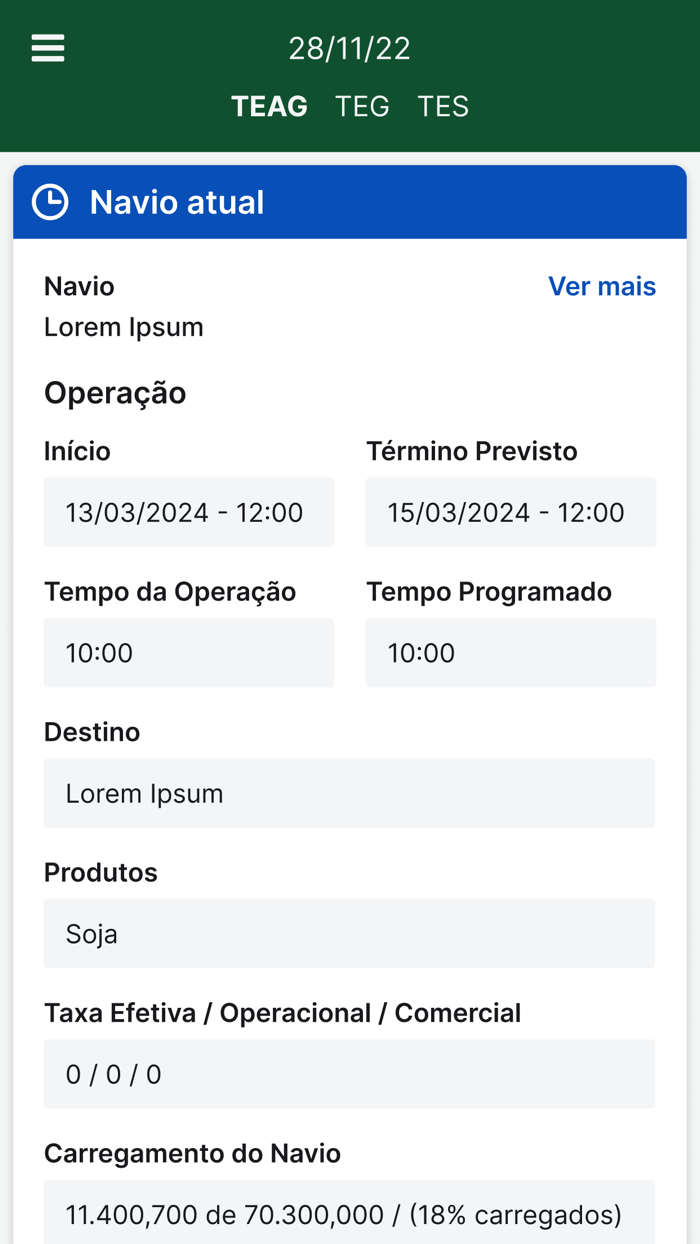Select the Taxa Efetiva field showing 0 / 0 / 0
Viewport: 700px width, 1244px height.
[x=350, y=1073]
